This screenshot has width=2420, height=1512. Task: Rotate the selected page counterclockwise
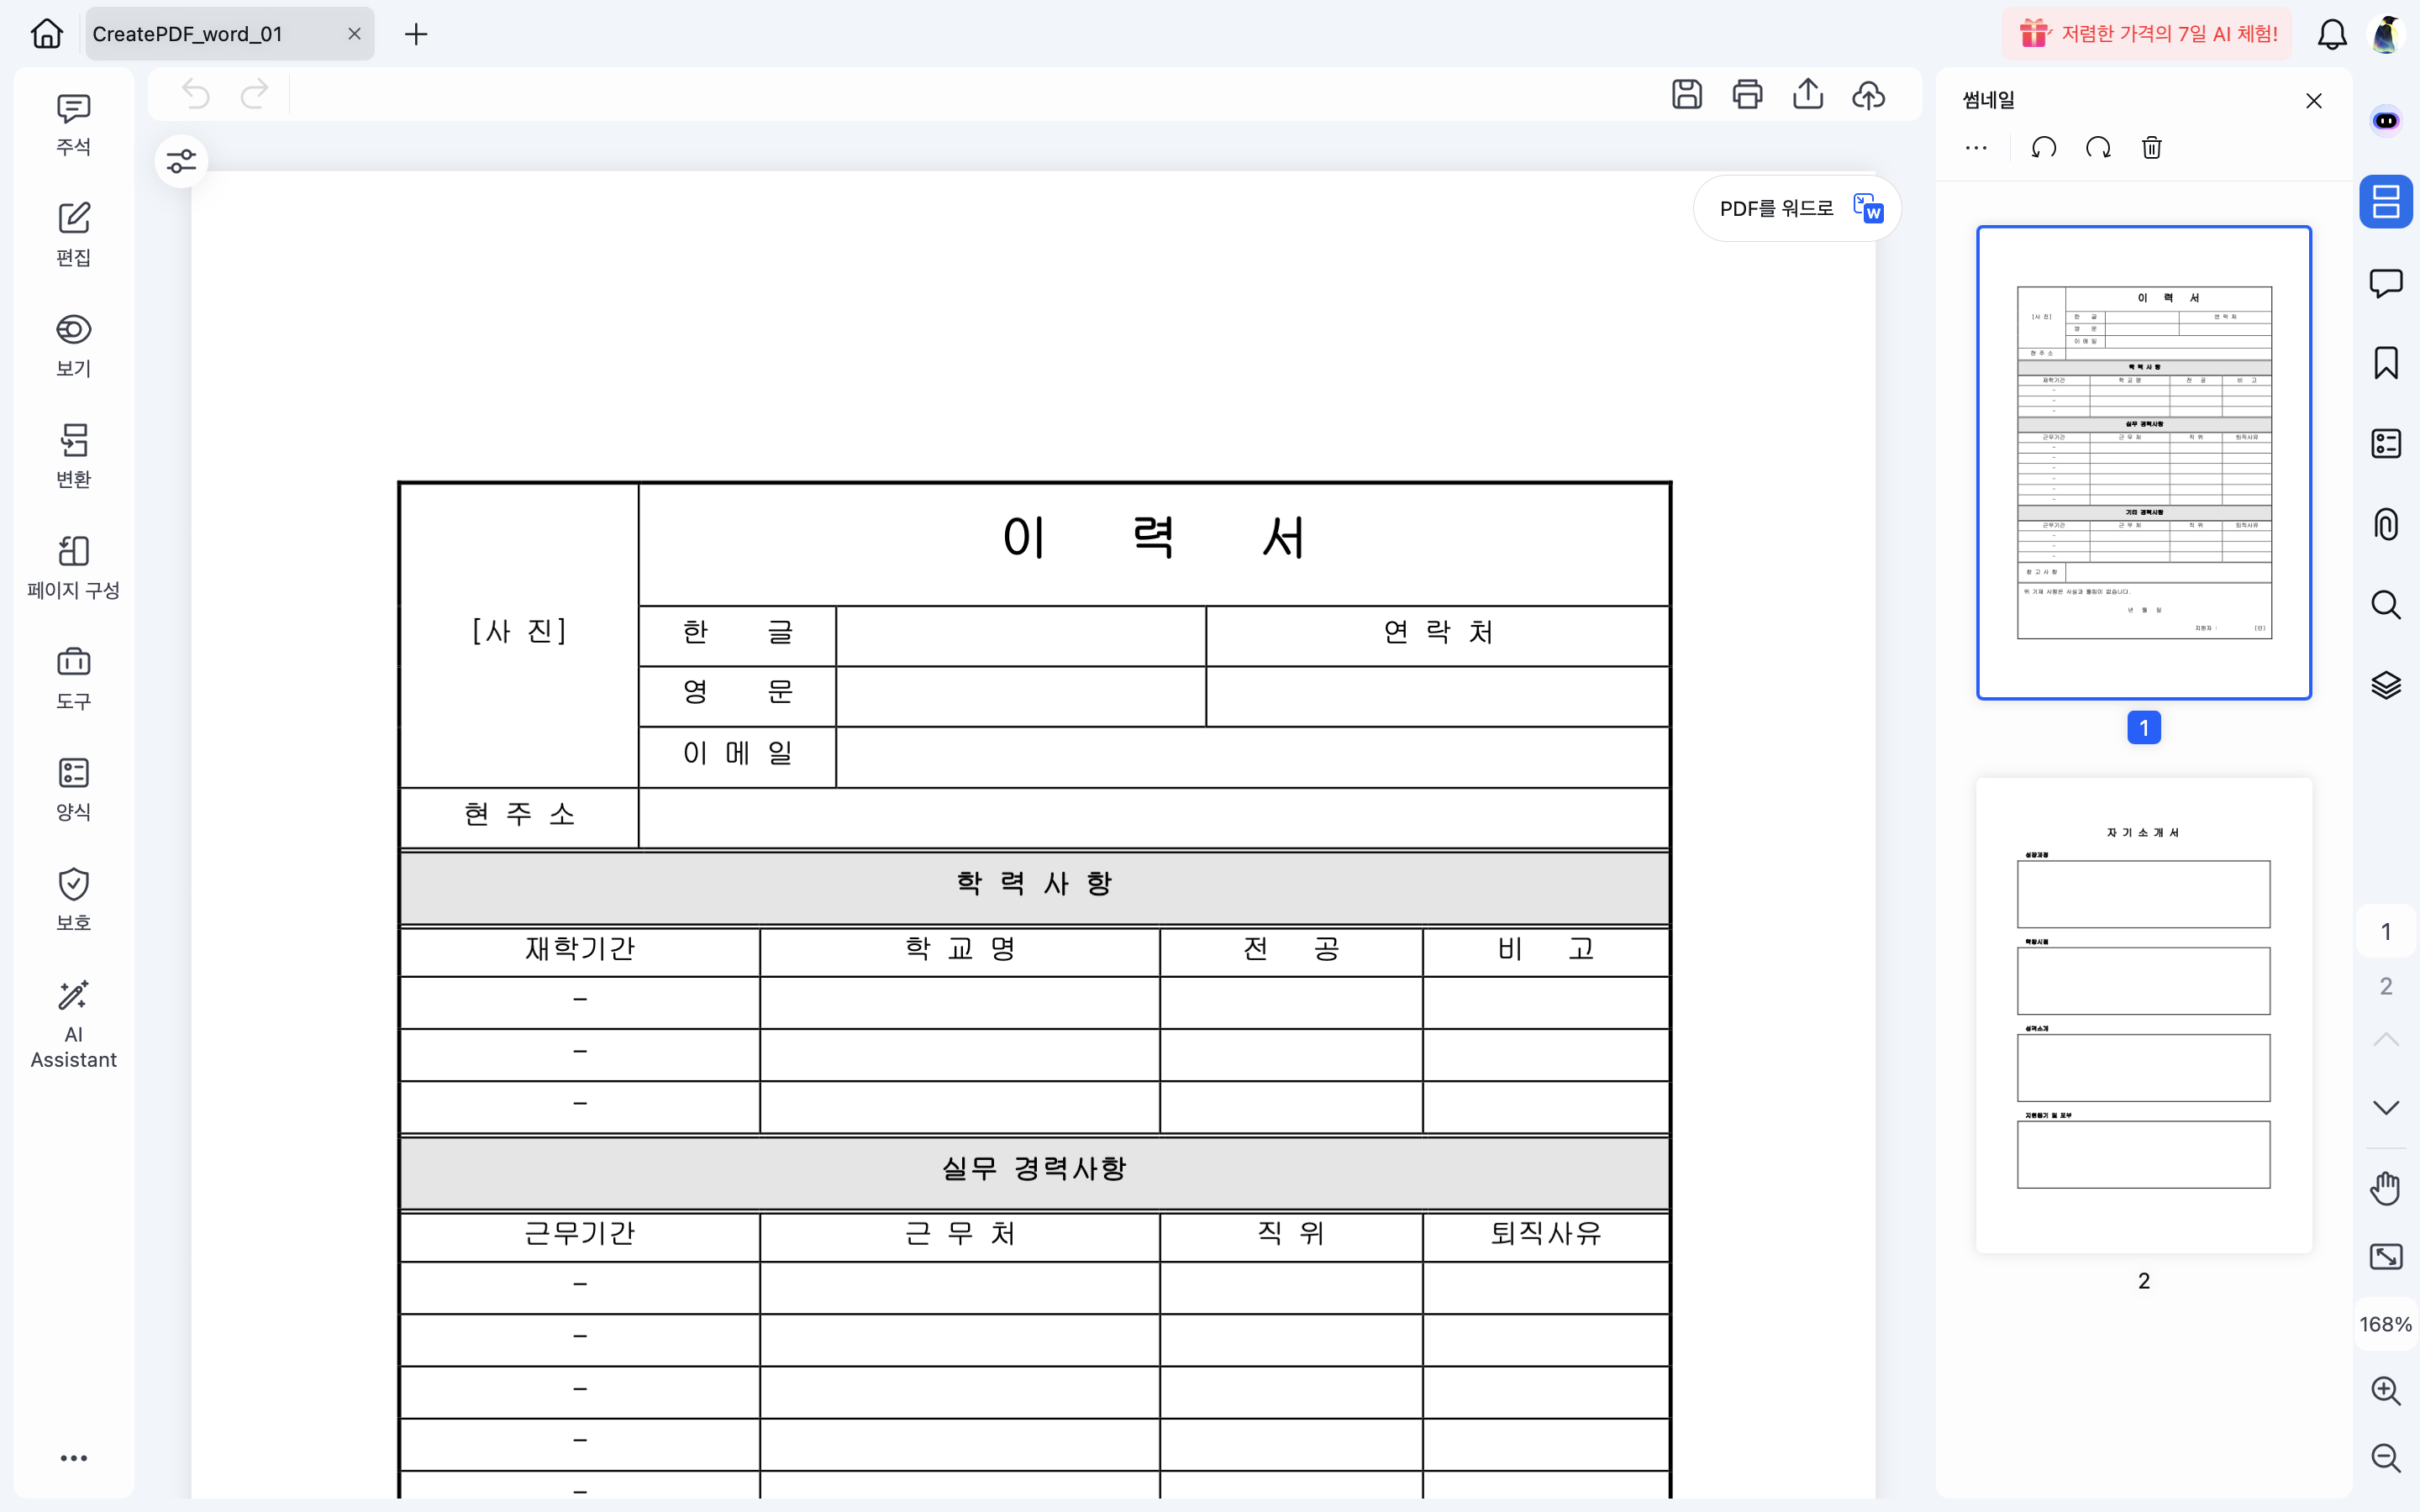[2043, 147]
